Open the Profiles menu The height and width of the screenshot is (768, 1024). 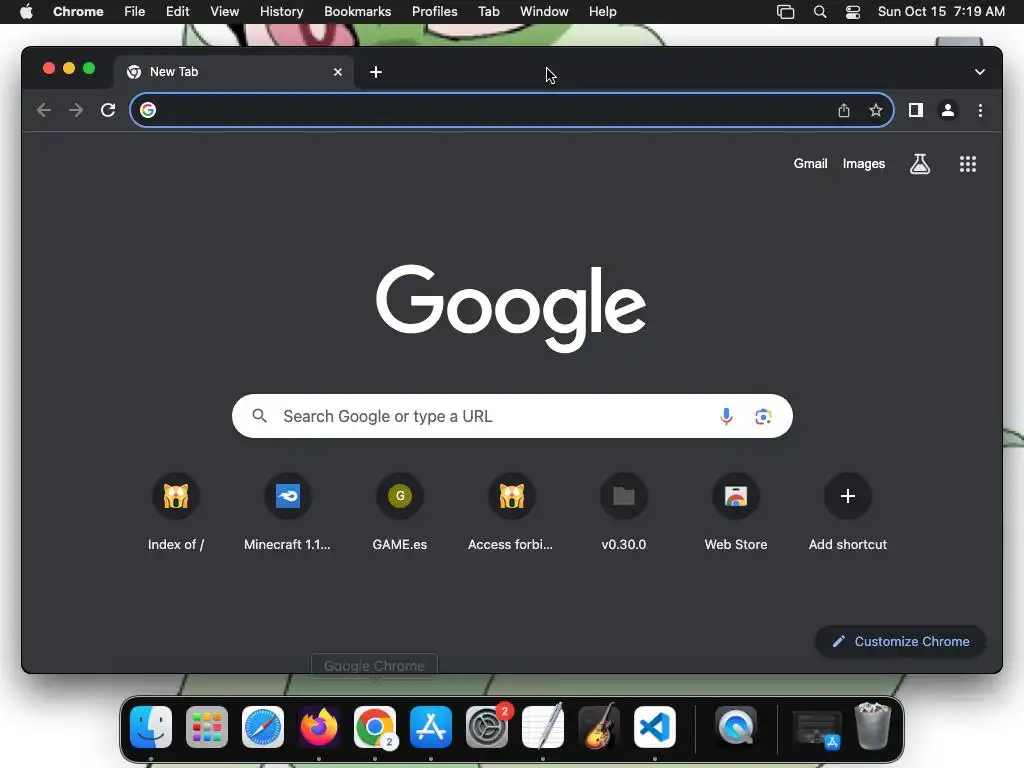click(x=434, y=12)
